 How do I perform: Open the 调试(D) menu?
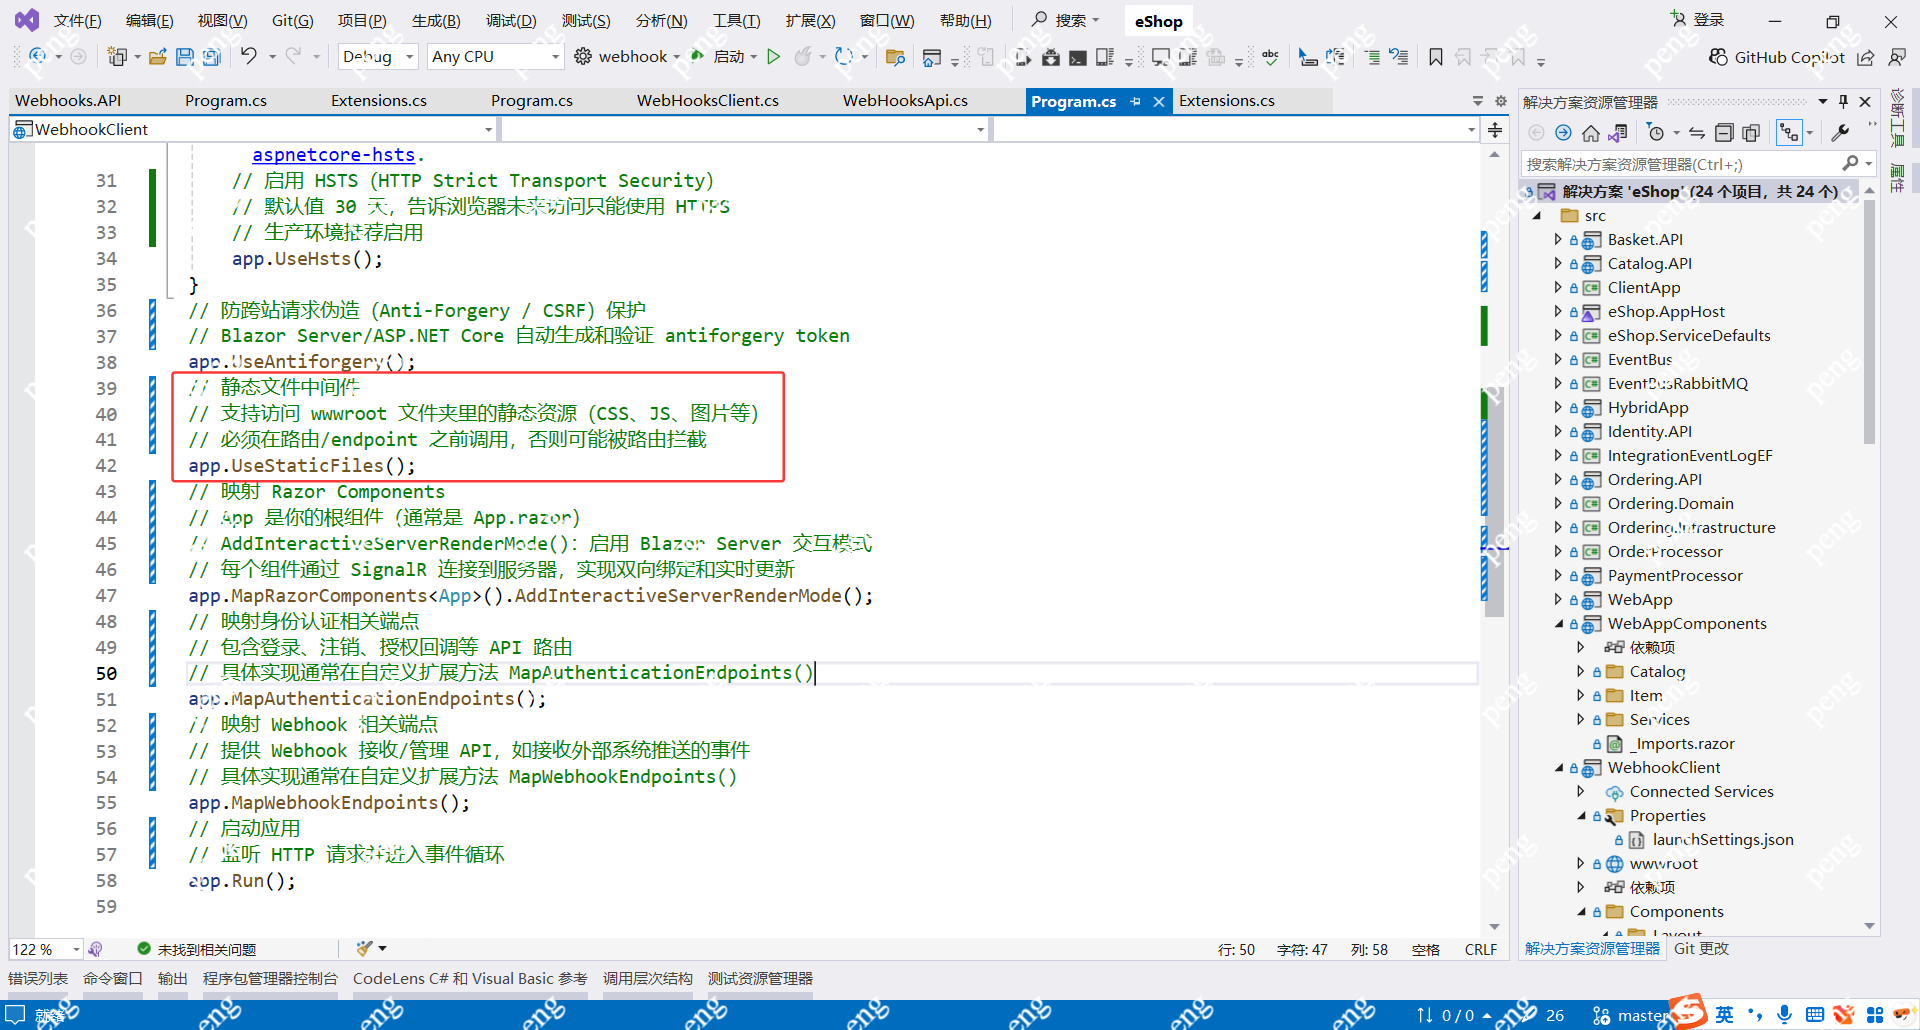[x=511, y=21]
